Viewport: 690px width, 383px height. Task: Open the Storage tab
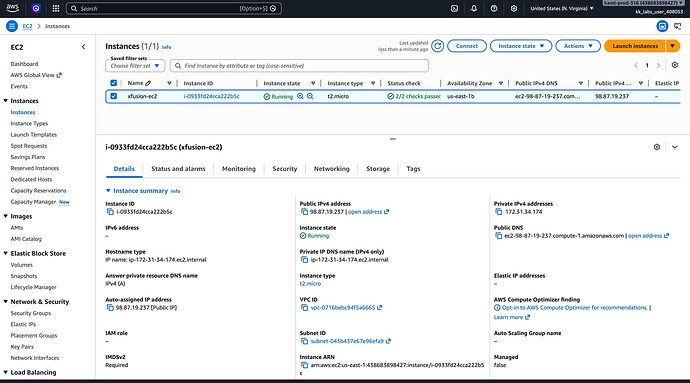click(378, 169)
